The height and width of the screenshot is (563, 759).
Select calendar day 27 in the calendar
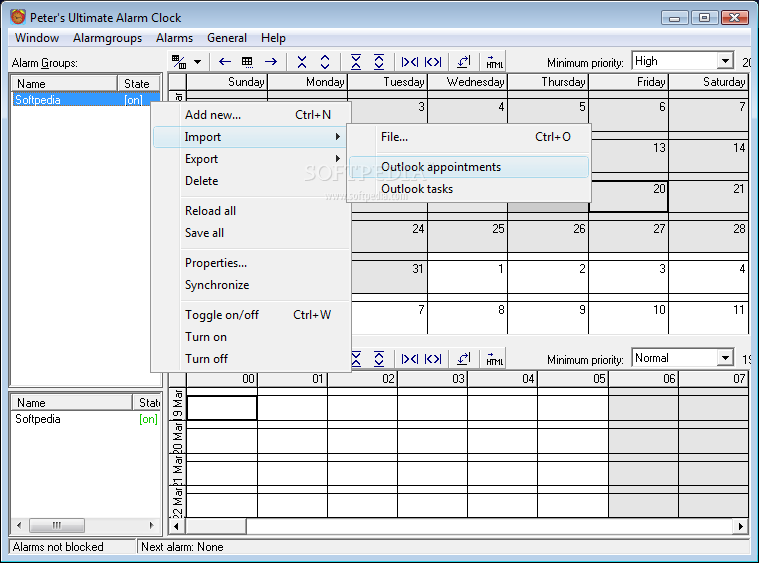(x=628, y=236)
